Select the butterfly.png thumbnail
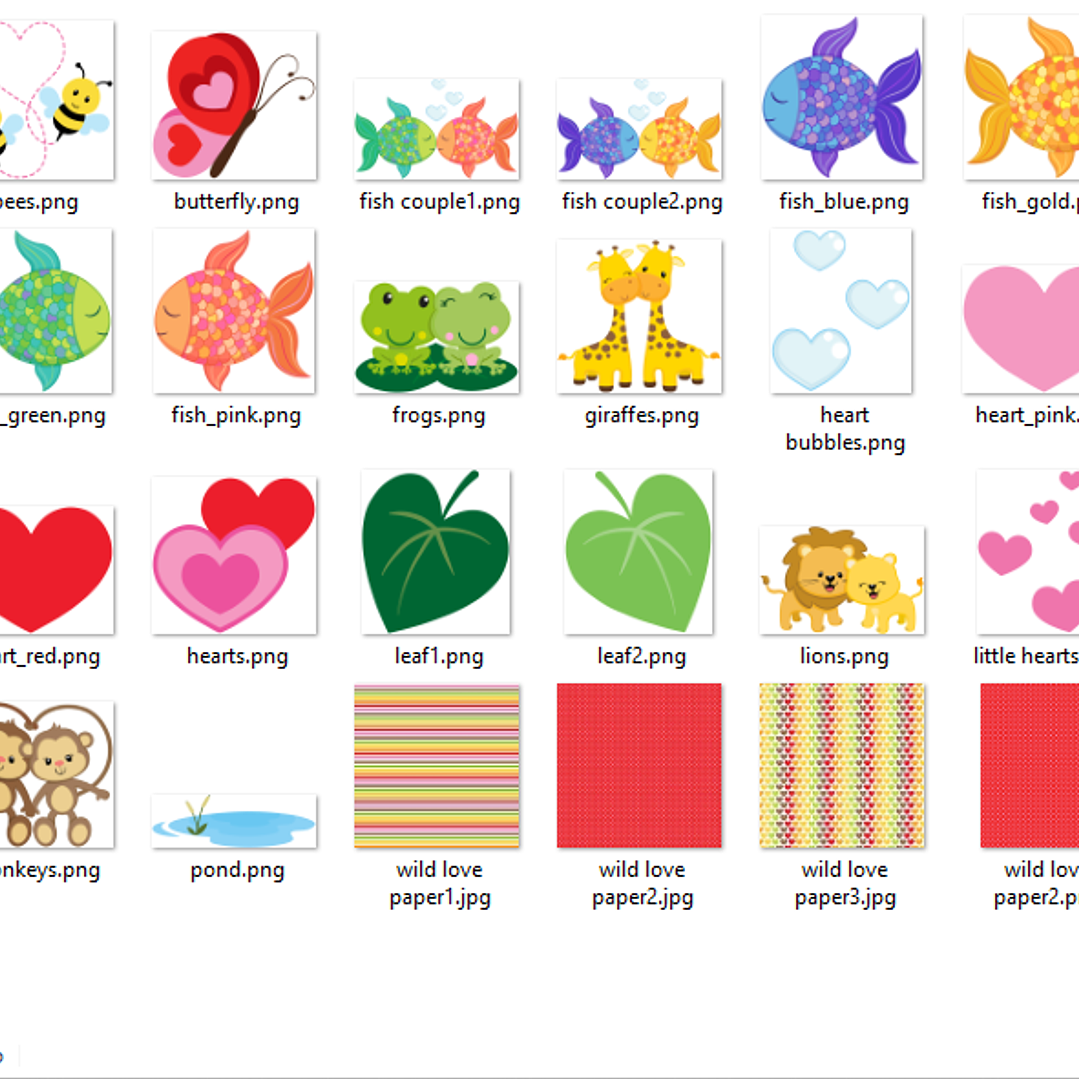The height and width of the screenshot is (1079, 1079). tap(234, 105)
